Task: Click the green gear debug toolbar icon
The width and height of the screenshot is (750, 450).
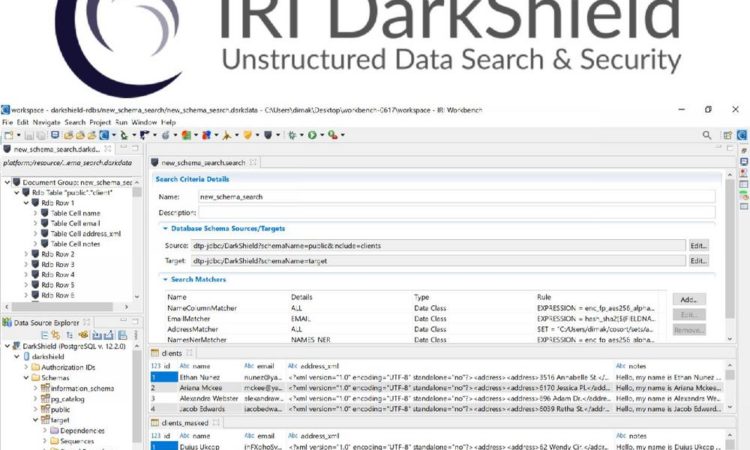Action: 292,135
